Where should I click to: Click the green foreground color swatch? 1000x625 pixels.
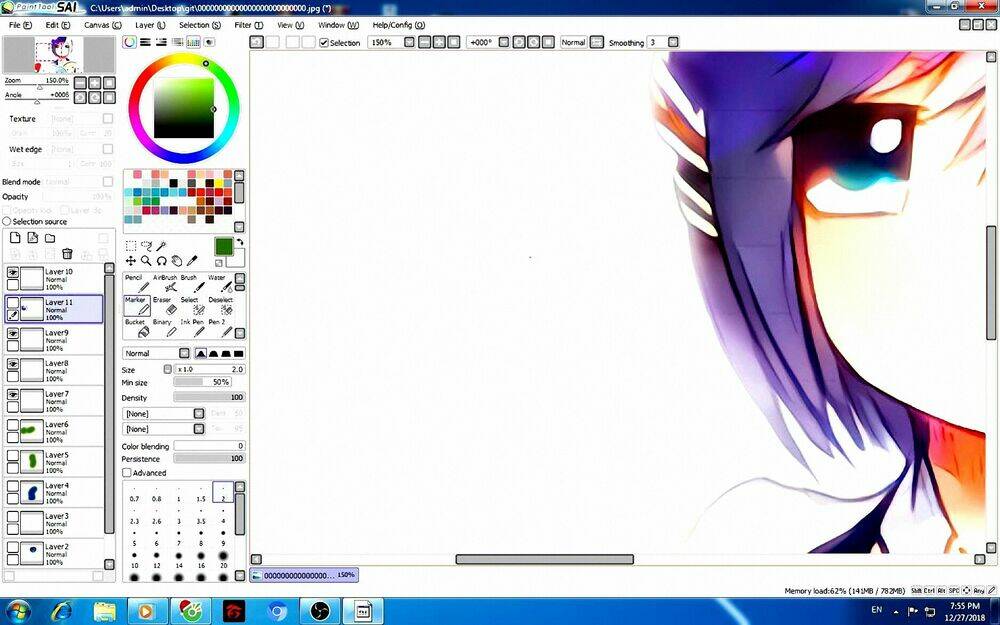tap(223, 246)
